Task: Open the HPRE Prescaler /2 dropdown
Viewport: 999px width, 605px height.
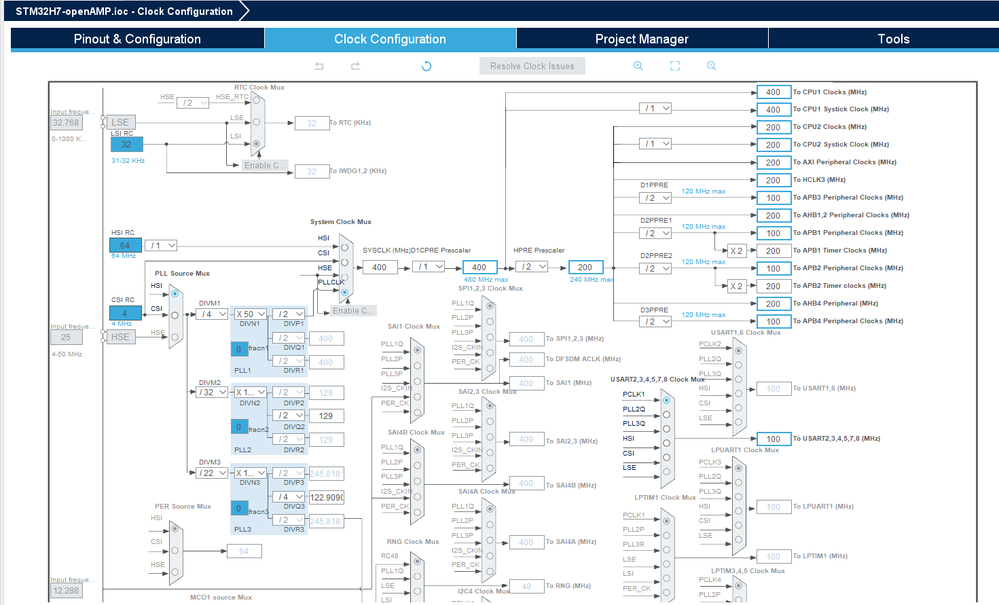Action: point(531,267)
